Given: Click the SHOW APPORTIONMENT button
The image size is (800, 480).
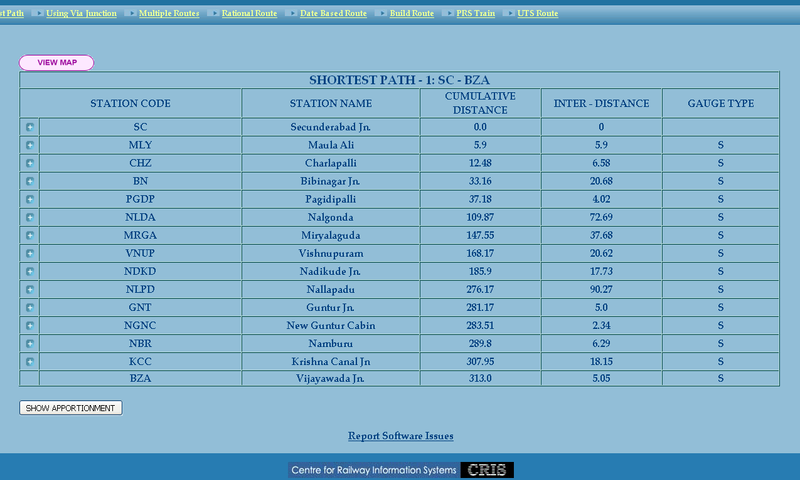Looking at the screenshot, I should click(70, 408).
